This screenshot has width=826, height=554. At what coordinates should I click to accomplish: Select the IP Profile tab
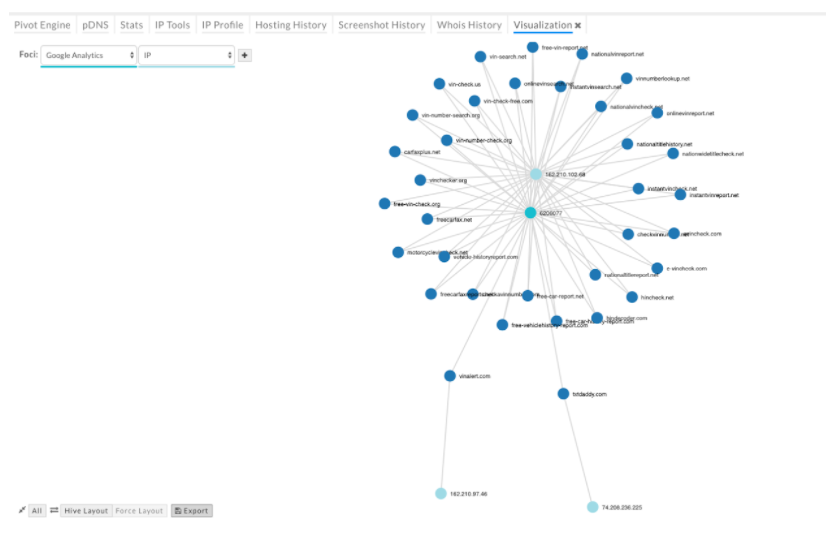[x=222, y=25]
